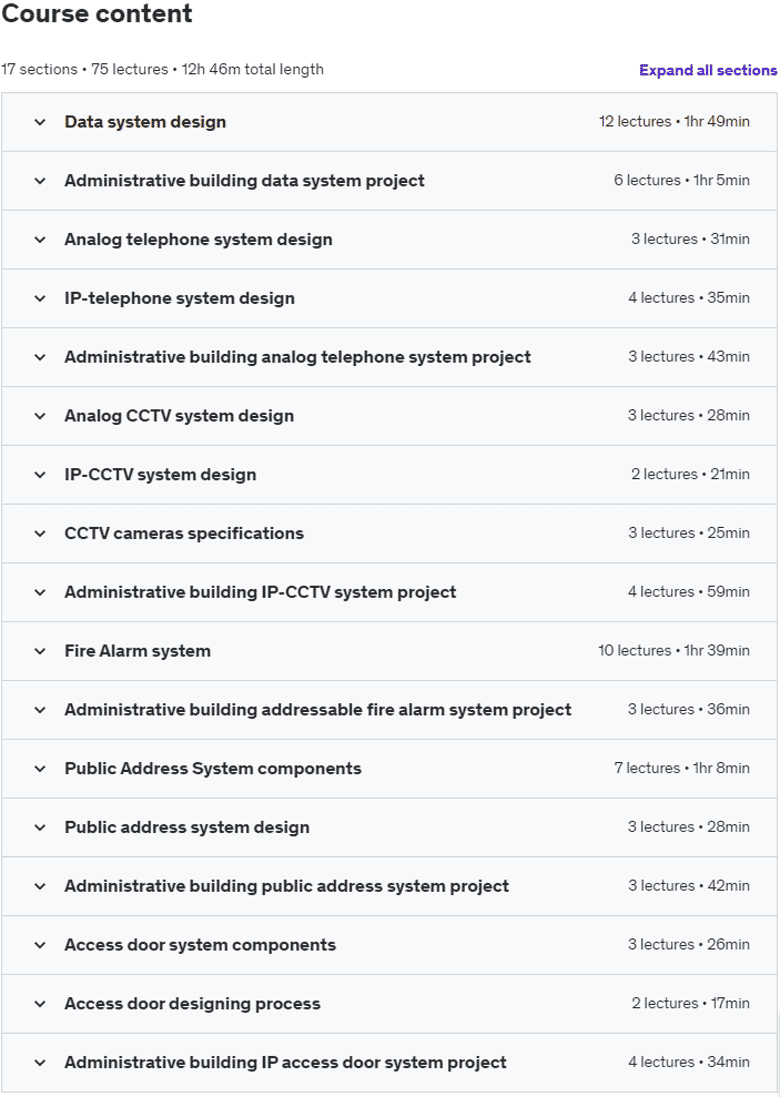This screenshot has width=780, height=1097.
Task: Click '3 lectures • 36min' text
Action: pos(689,709)
